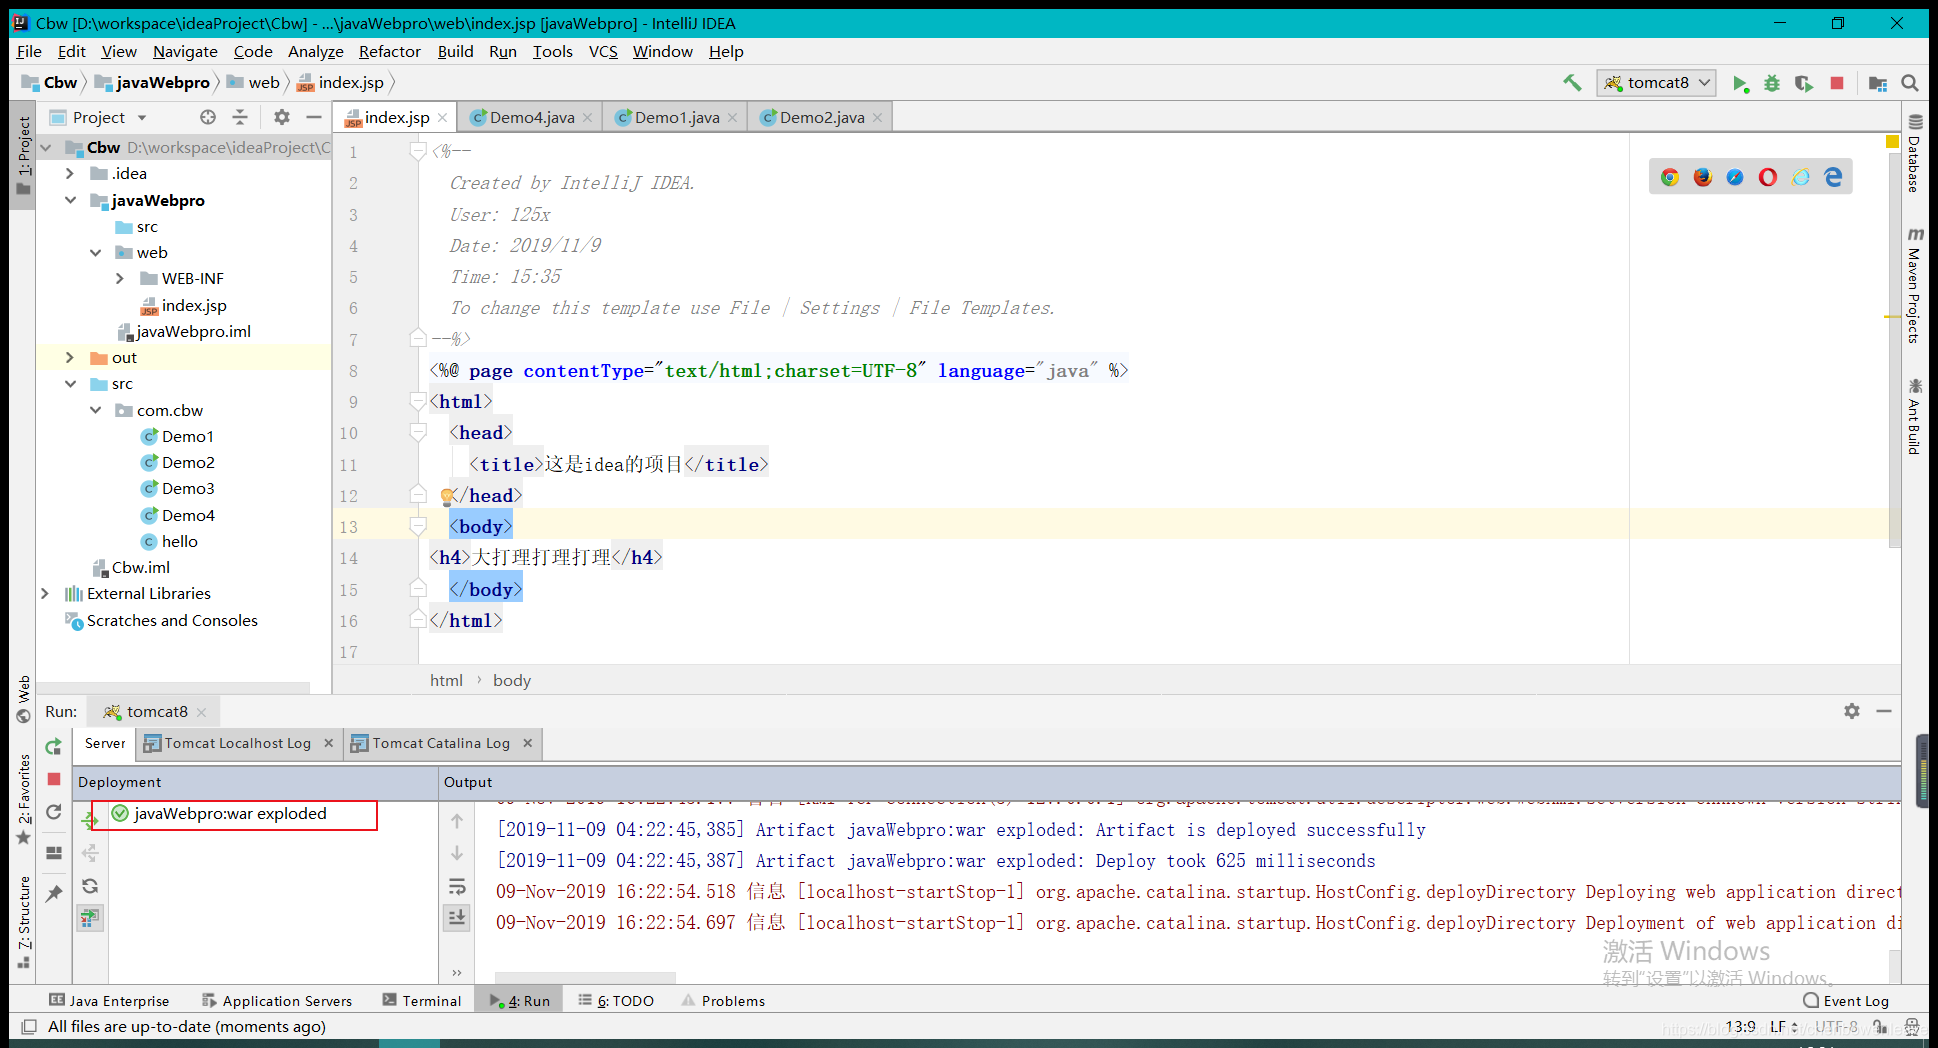Open Maven Projects side panel
Screen dimensions: 1938x1048
click(x=1914, y=285)
